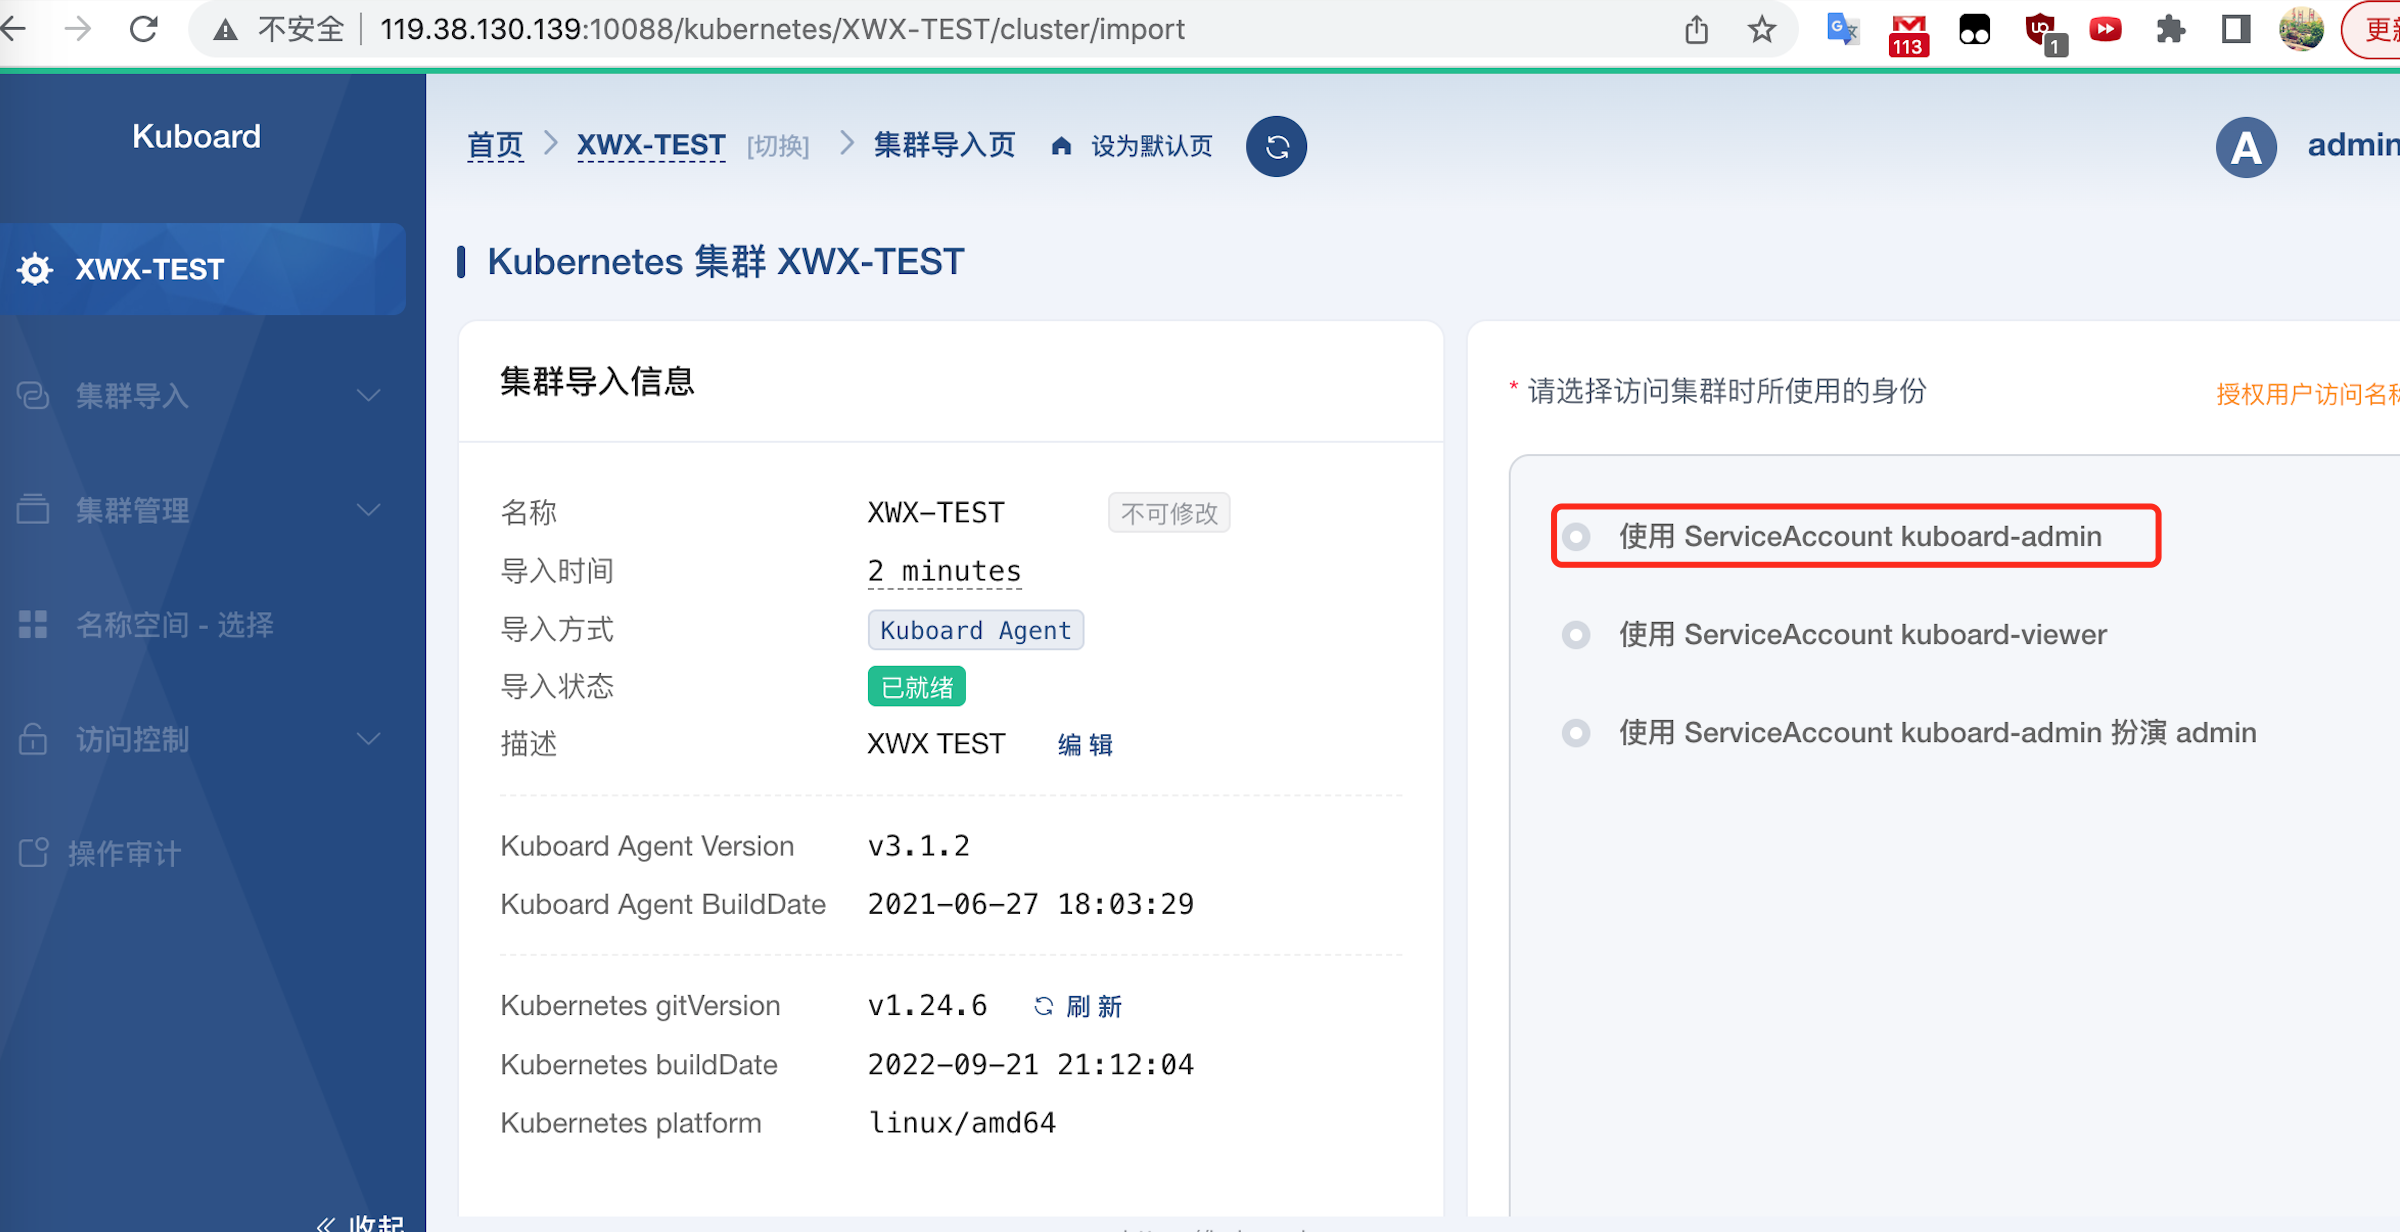2400x1232 pixels.
Task: Click the browser address bar URL
Action: pyautogui.click(x=782, y=29)
